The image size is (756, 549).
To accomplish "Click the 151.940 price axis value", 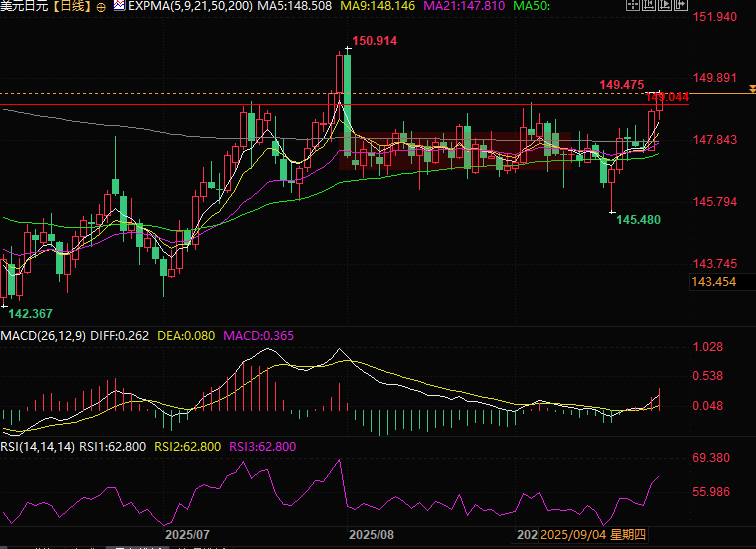I will pyautogui.click(x=715, y=17).
